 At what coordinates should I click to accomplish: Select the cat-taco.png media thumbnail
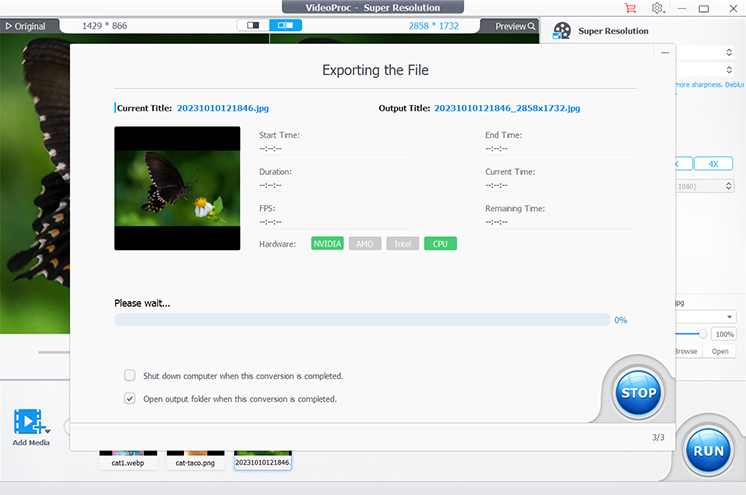point(195,460)
